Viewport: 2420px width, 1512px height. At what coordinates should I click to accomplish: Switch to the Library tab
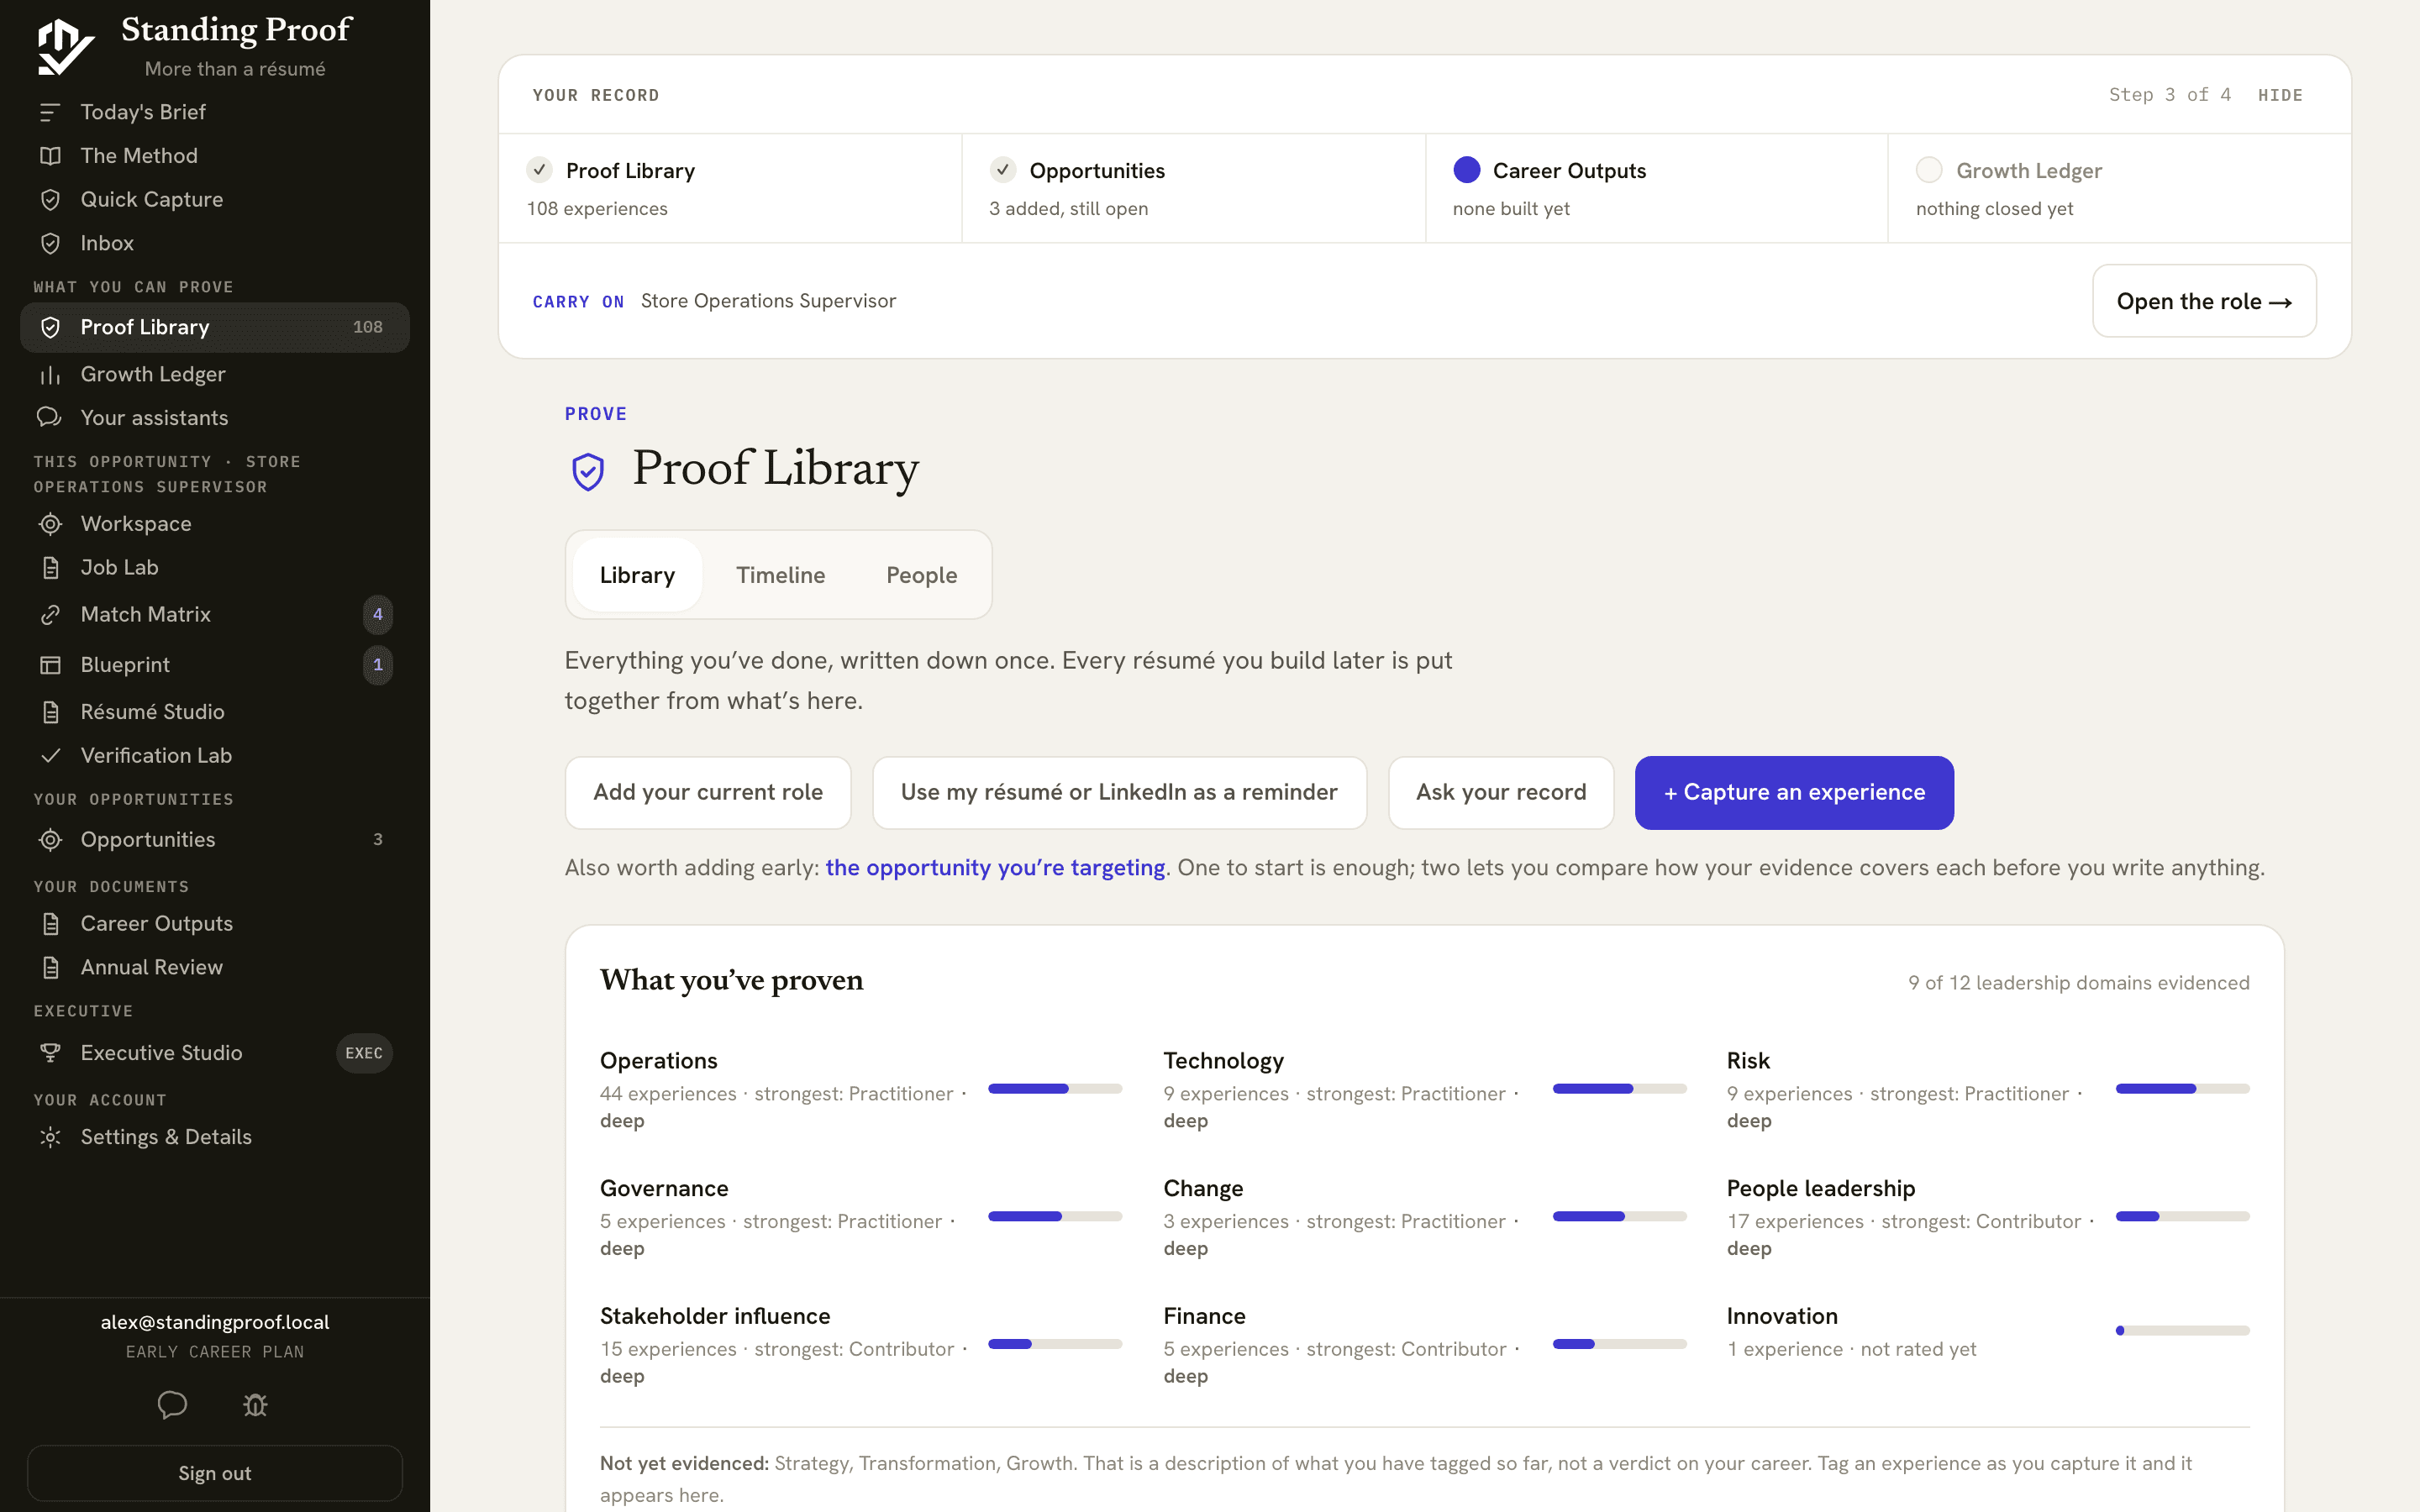(637, 575)
